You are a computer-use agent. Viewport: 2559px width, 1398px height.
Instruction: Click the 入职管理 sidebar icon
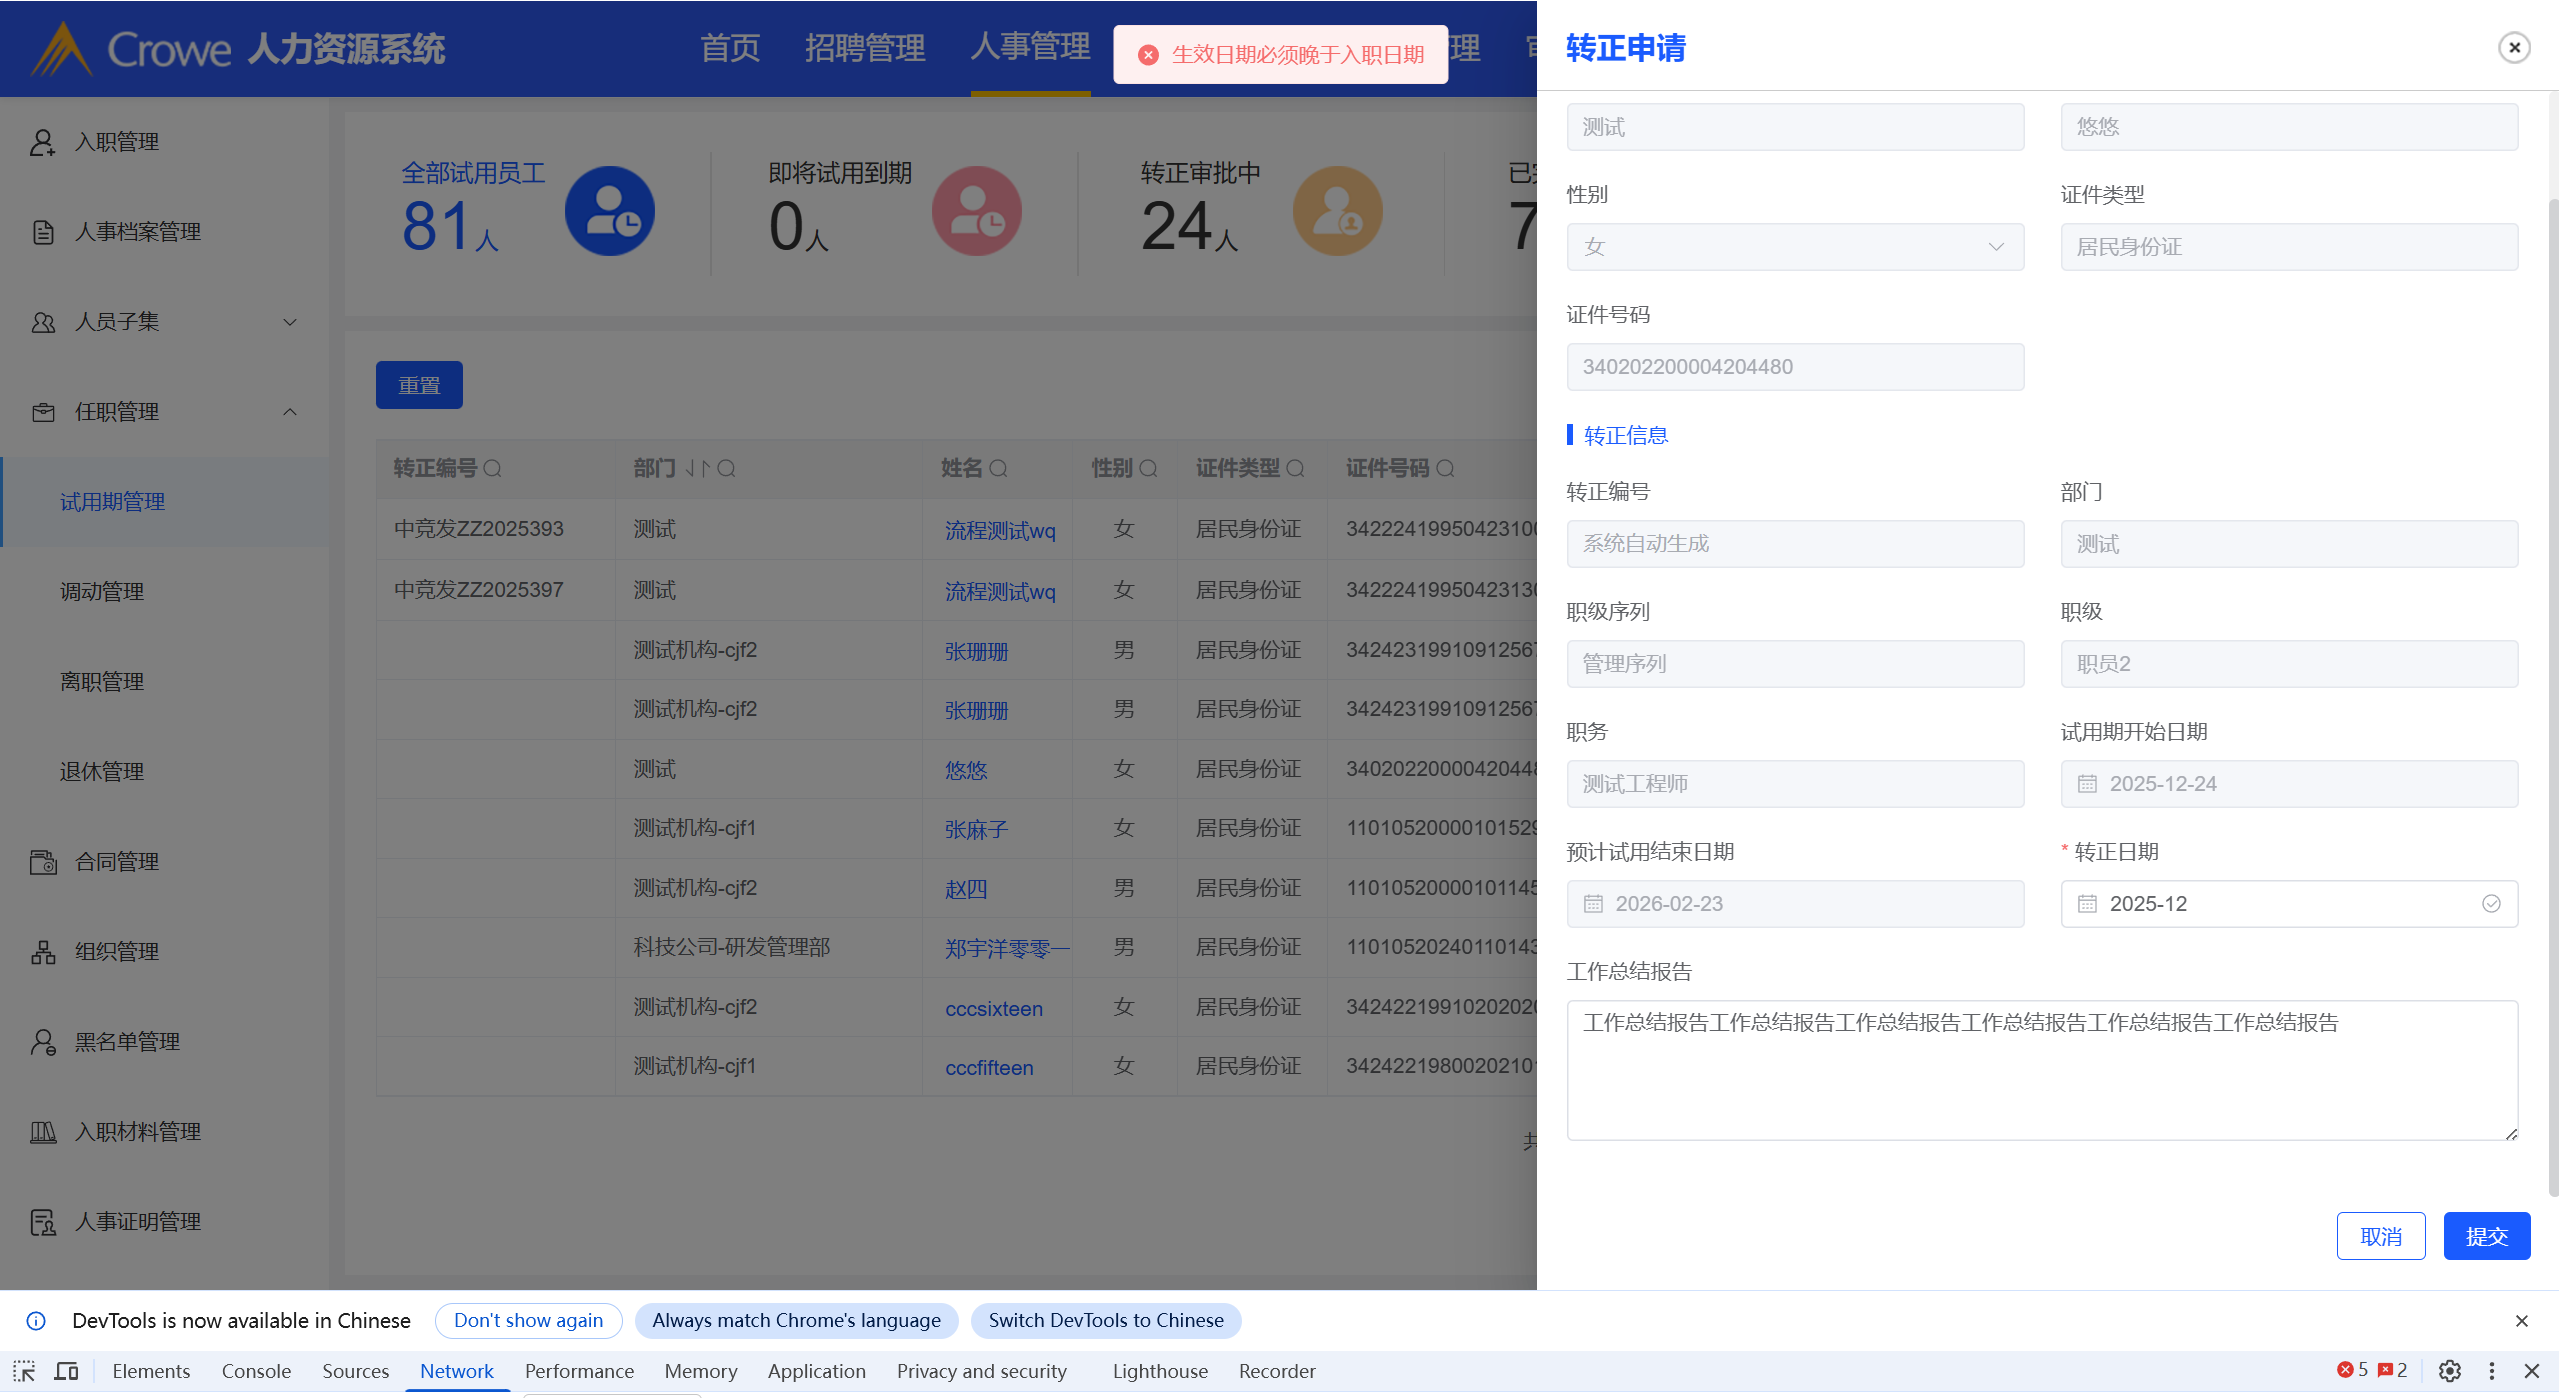click(x=42, y=142)
